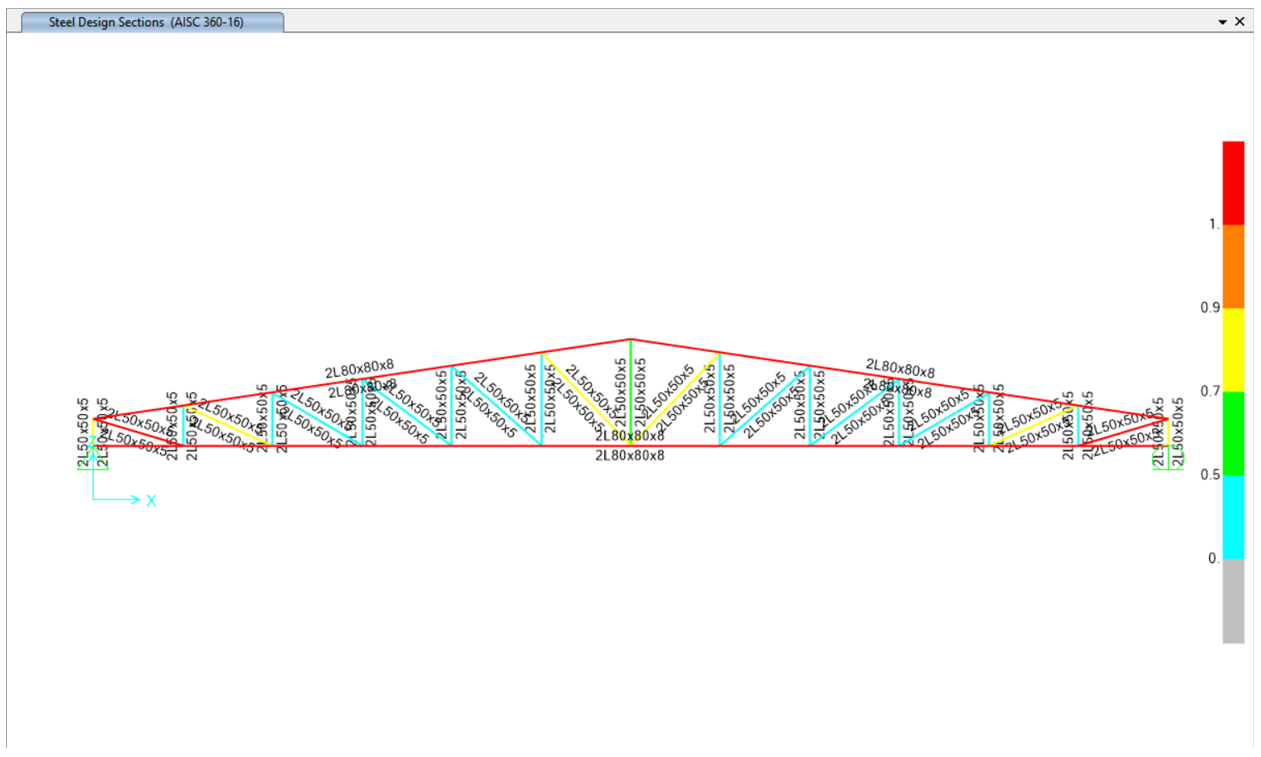Click bottom chord 2L80x80x8 label below midspan
The width and height of the screenshot is (1261, 757).
pos(630,455)
